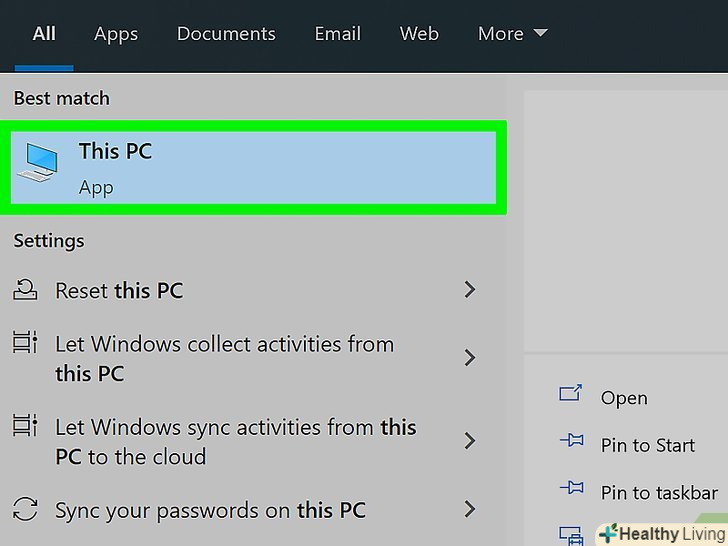Select the Email search tab
This screenshot has height=546, width=728.
click(x=337, y=34)
